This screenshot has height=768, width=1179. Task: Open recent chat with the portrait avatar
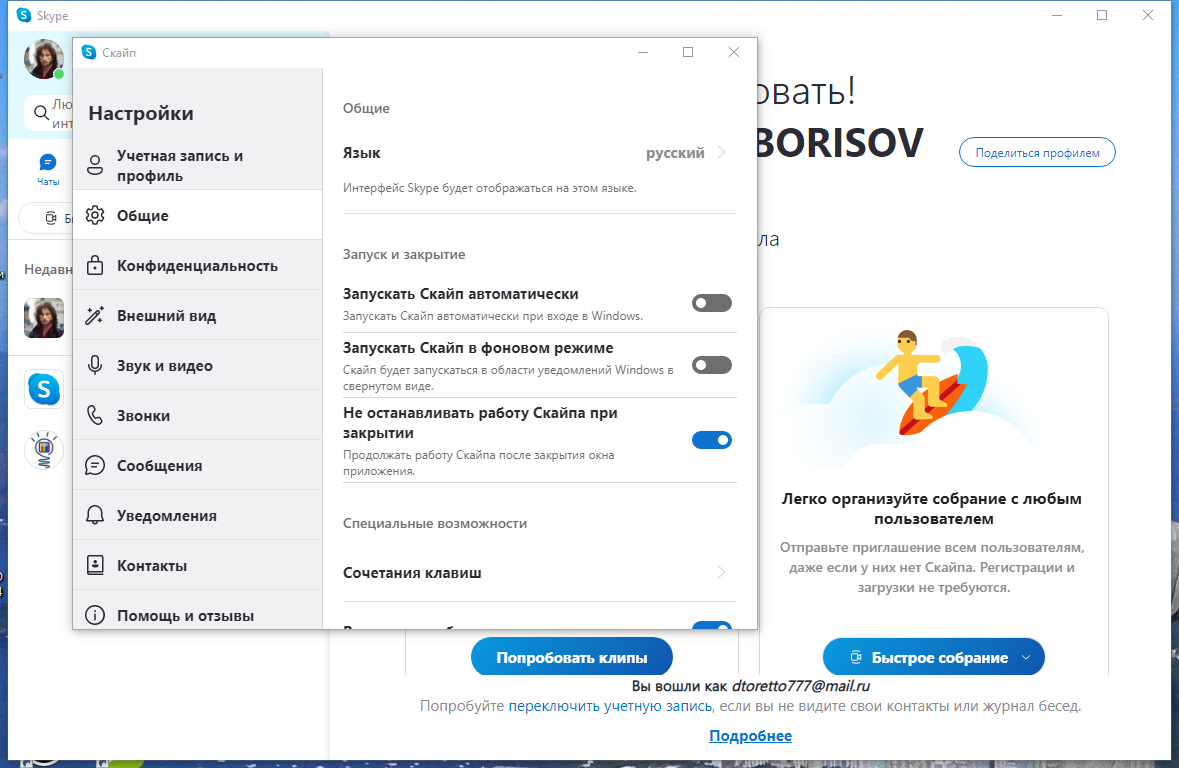44,317
